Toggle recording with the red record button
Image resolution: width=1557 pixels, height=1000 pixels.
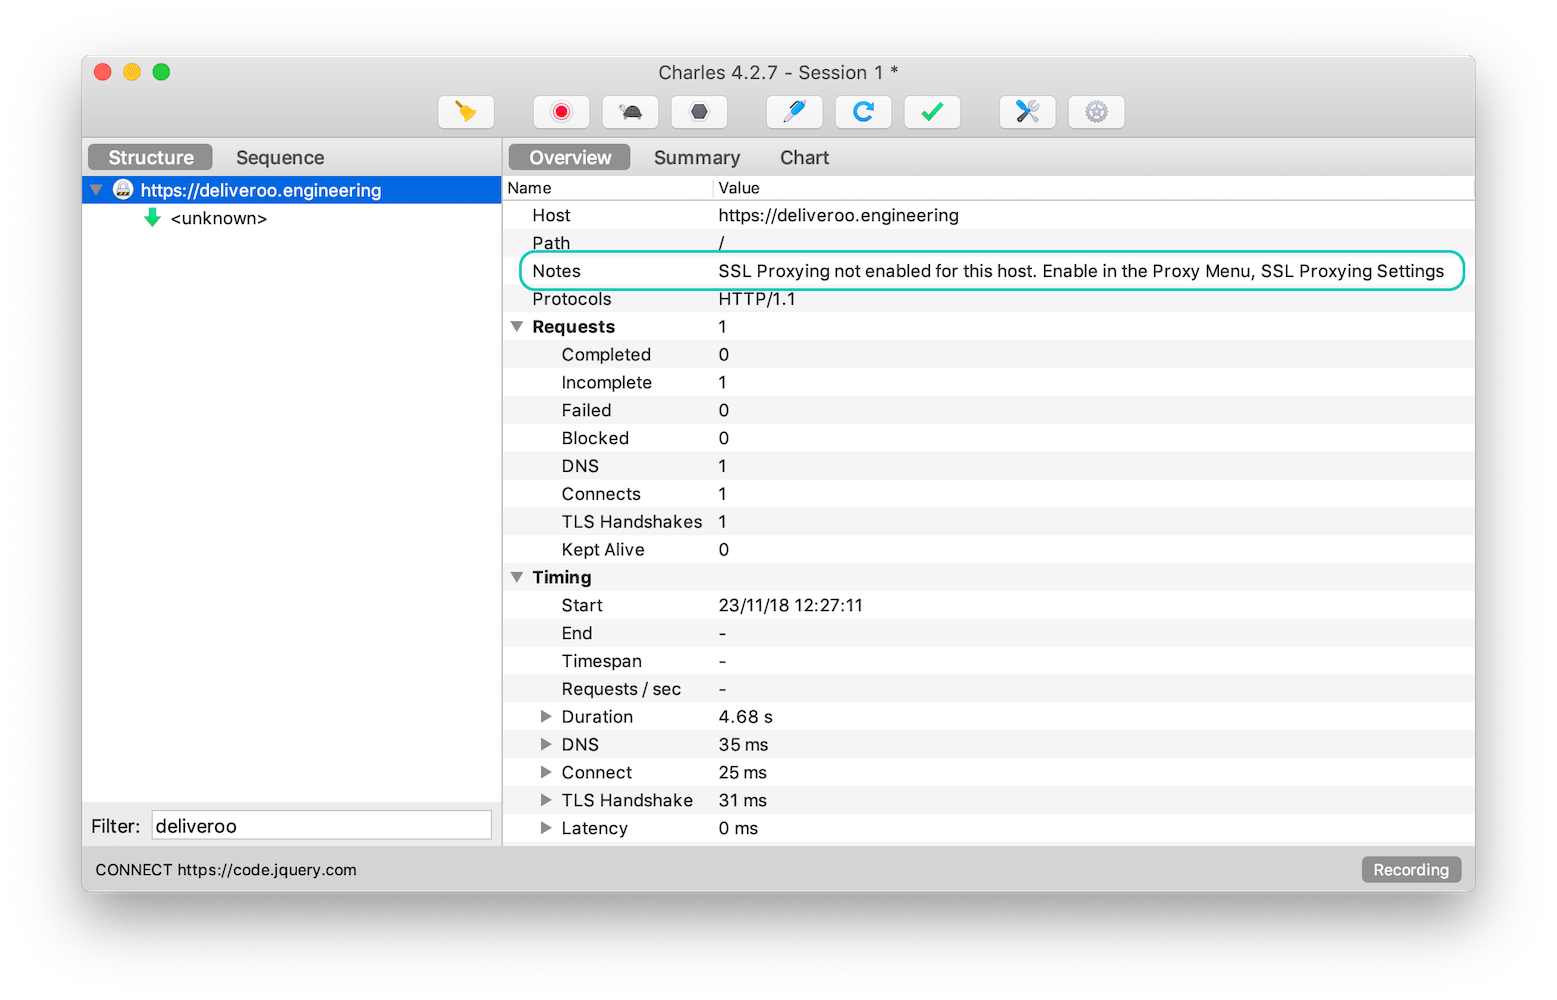click(561, 112)
